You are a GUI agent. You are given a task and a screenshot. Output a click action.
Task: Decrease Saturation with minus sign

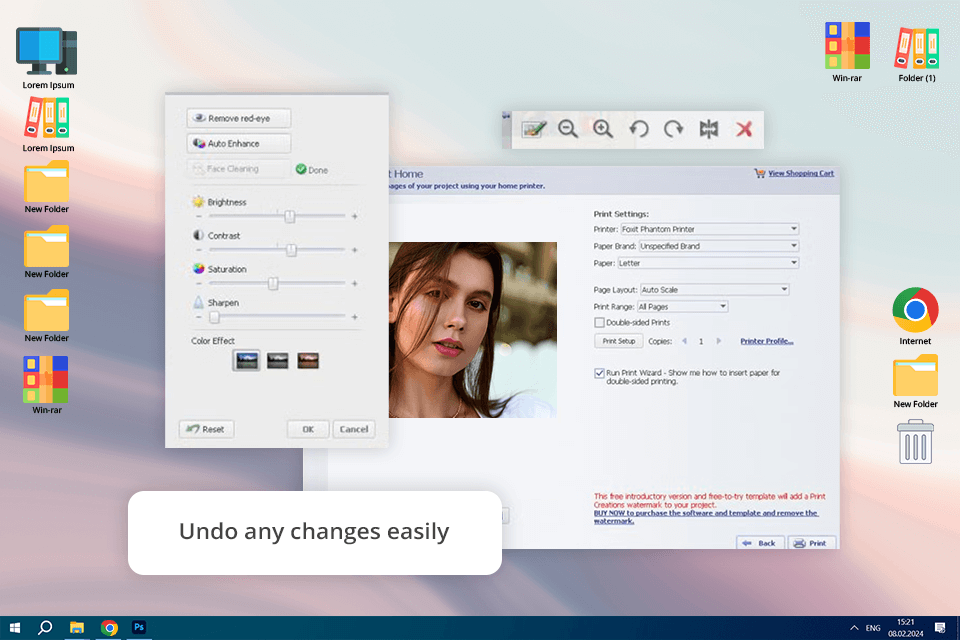pyautogui.click(x=198, y=284)
